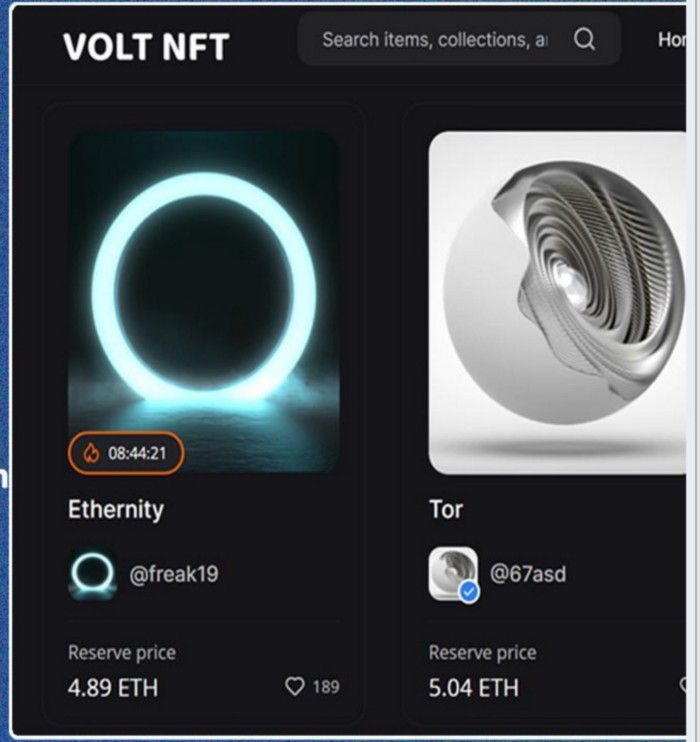Click the @freak19 avatar icon
This screenshot has width=700, height=742.
point(93,575)
